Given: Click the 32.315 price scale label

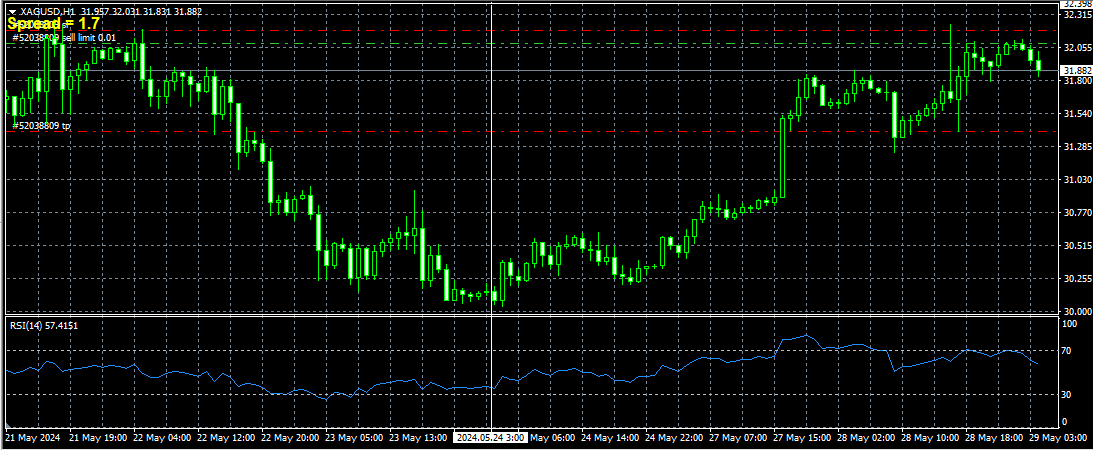Looking at the screenshot, I should click(1077, 15).
